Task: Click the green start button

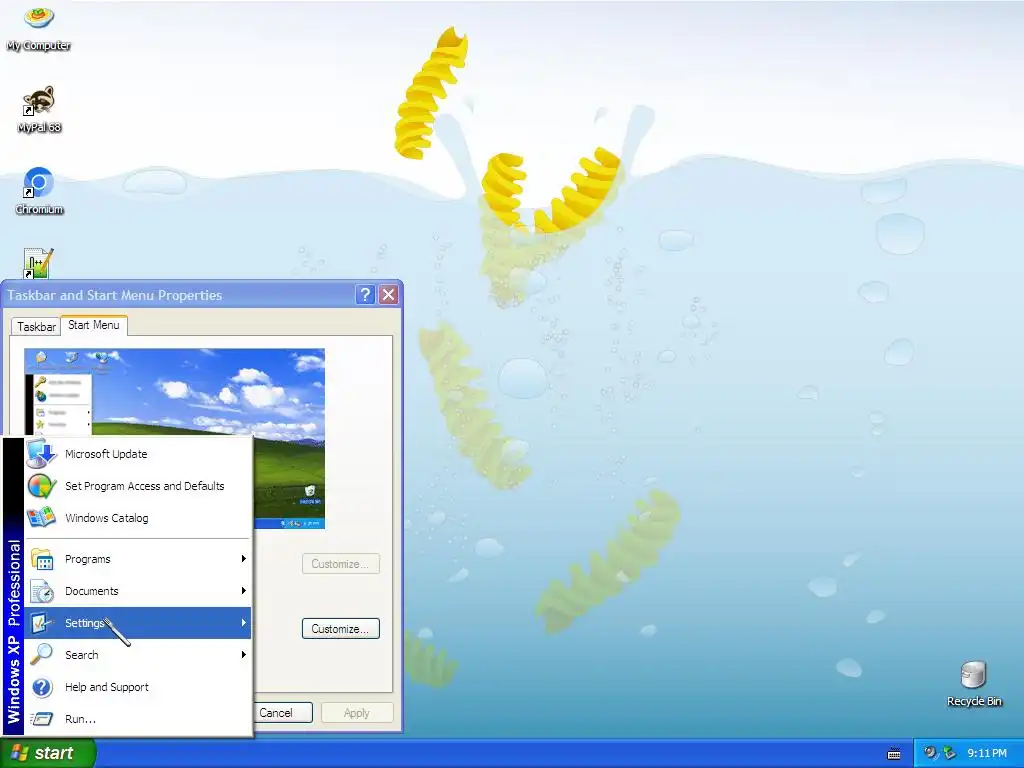Action: (48, 753)
